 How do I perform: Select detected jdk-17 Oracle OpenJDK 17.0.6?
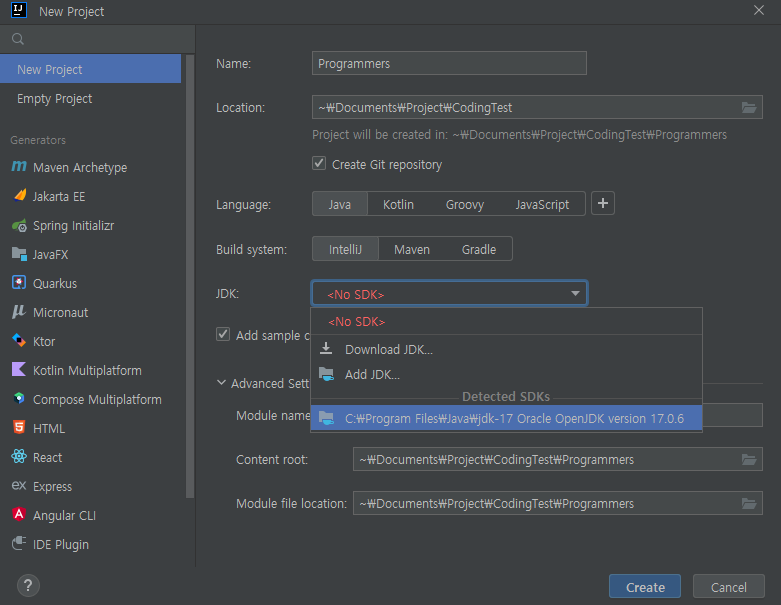pyautogui.click(x=506, y=418)
